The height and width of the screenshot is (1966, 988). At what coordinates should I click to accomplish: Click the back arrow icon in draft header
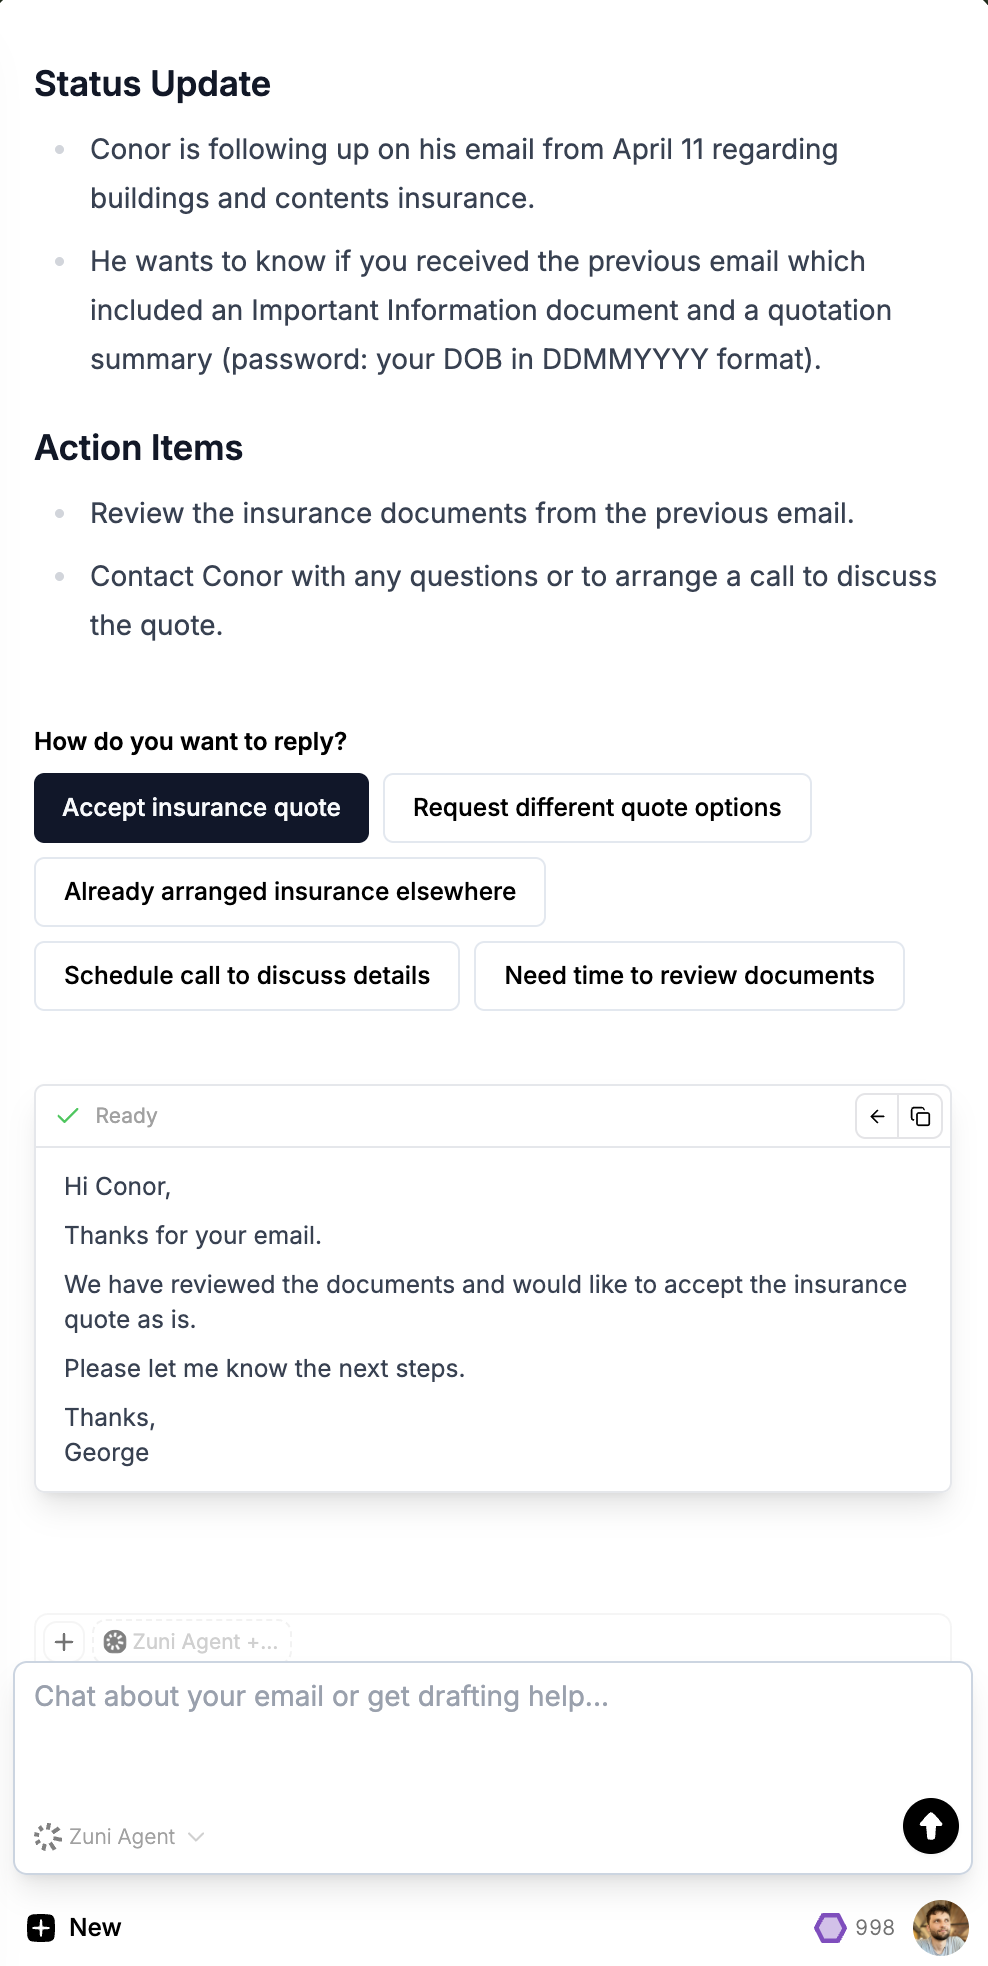click(x=877, y=1116)
